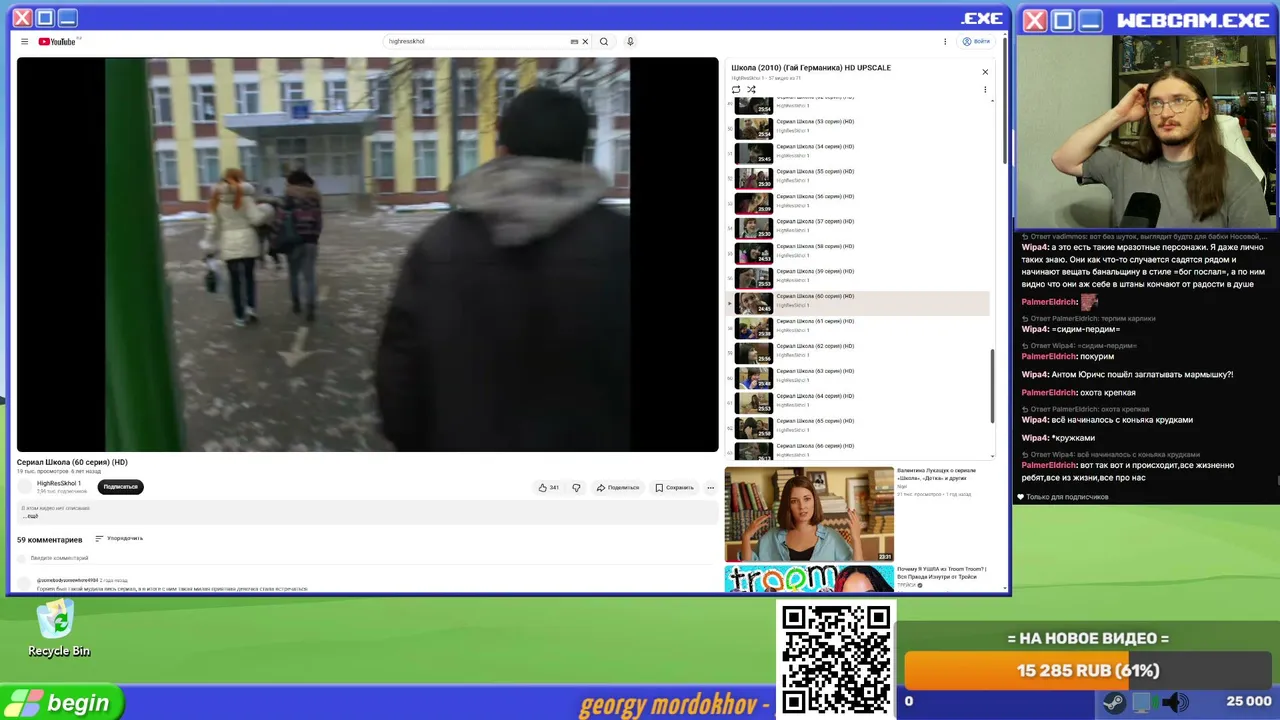Select the 63 серия playlist thumbnail
The width and height of the screenshot is (1280, 720).
coord(754,379)
